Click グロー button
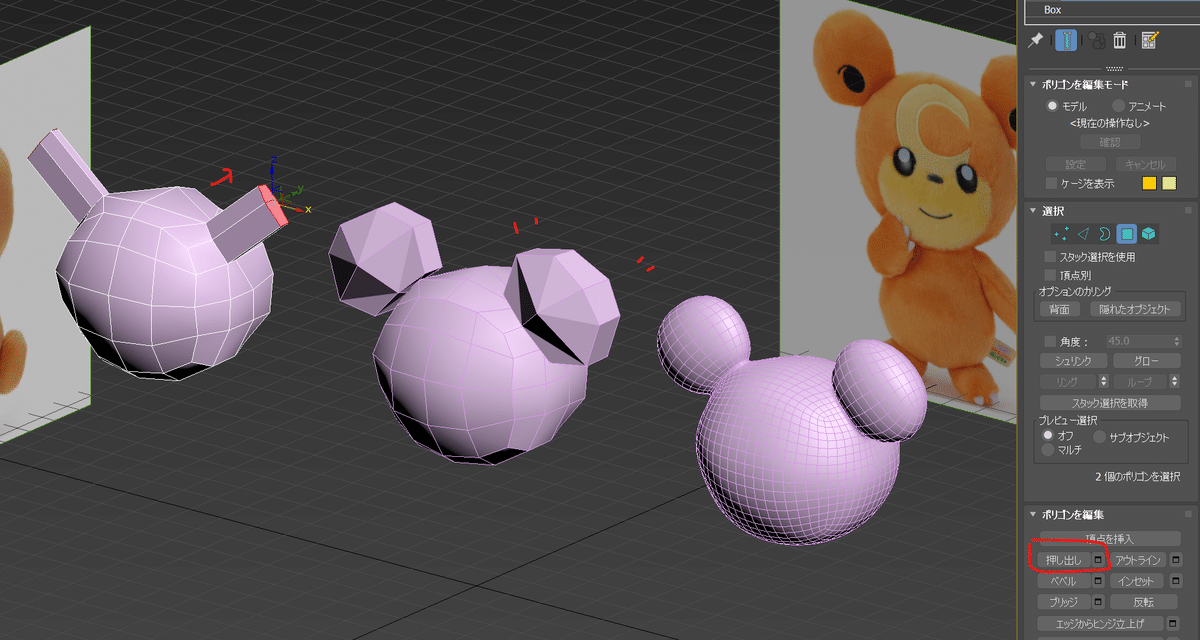The width and height of the screenshot is (1200, 640). coord(1147,361)
